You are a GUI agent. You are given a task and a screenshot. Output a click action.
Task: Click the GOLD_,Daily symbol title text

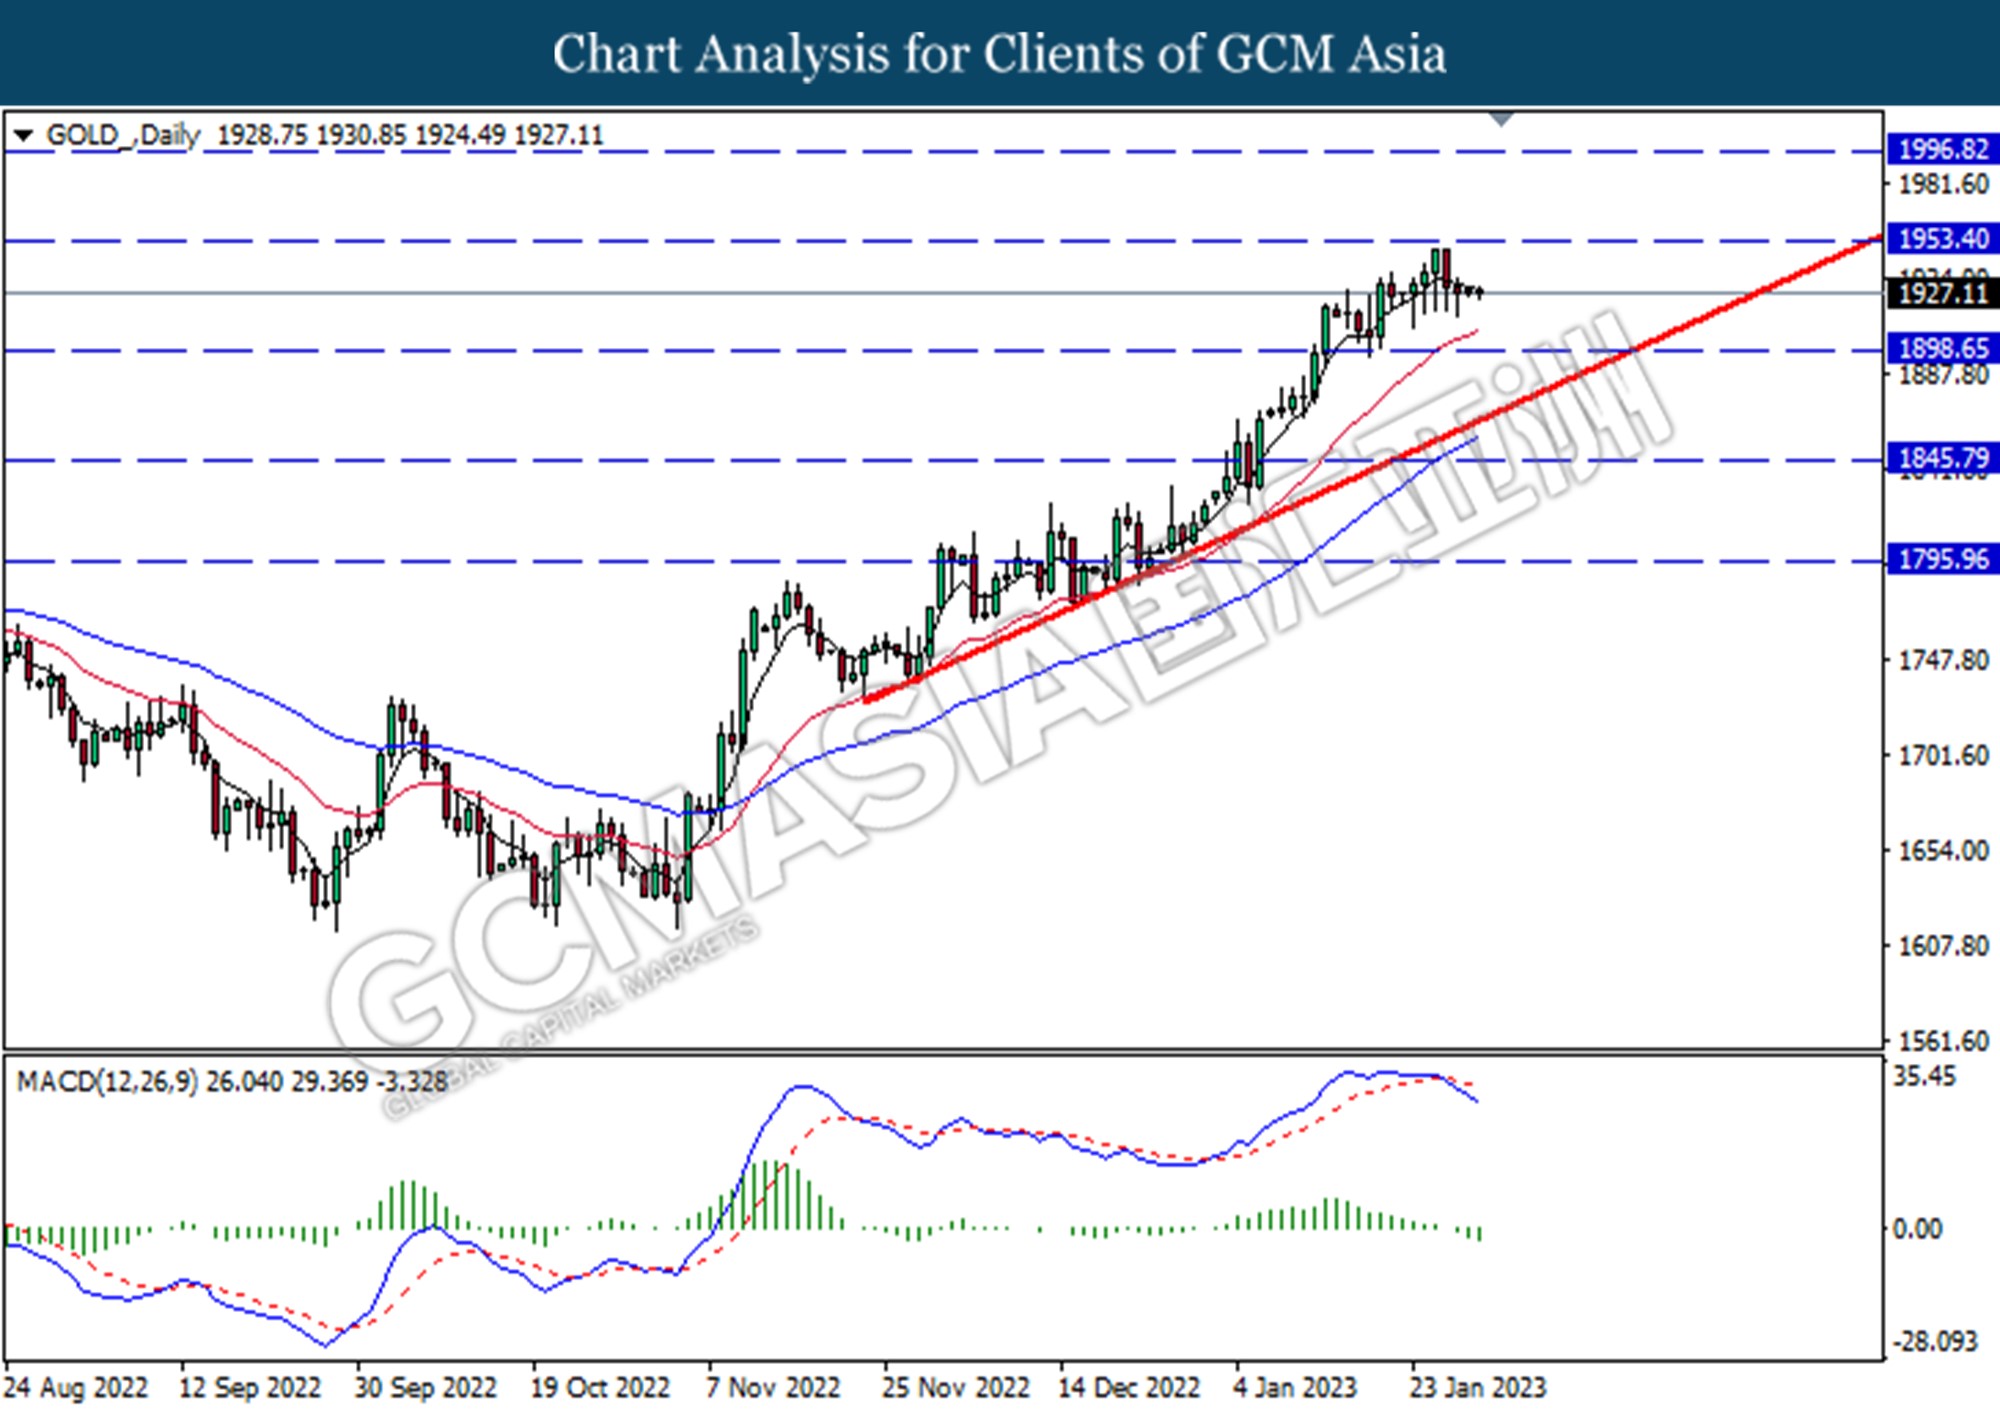pyautogui.click(x=124, y=135)
